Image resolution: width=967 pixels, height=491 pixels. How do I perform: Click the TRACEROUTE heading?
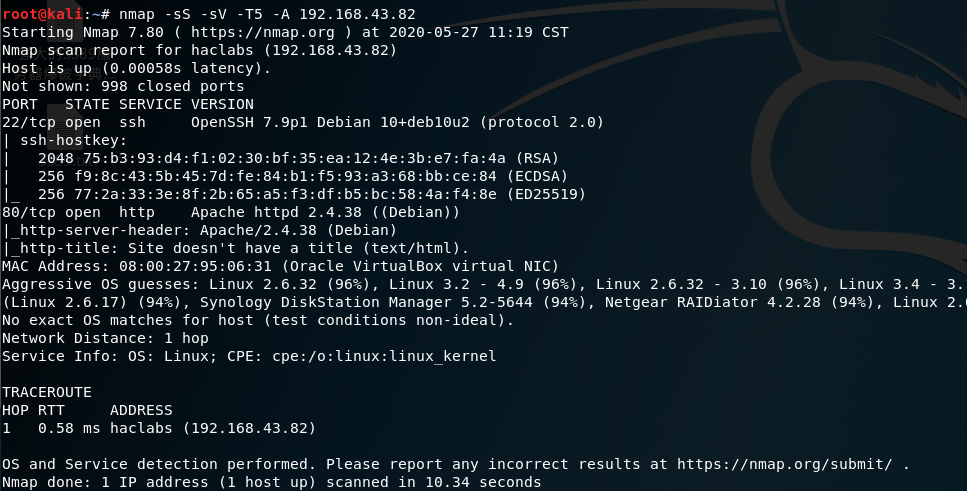47,392
